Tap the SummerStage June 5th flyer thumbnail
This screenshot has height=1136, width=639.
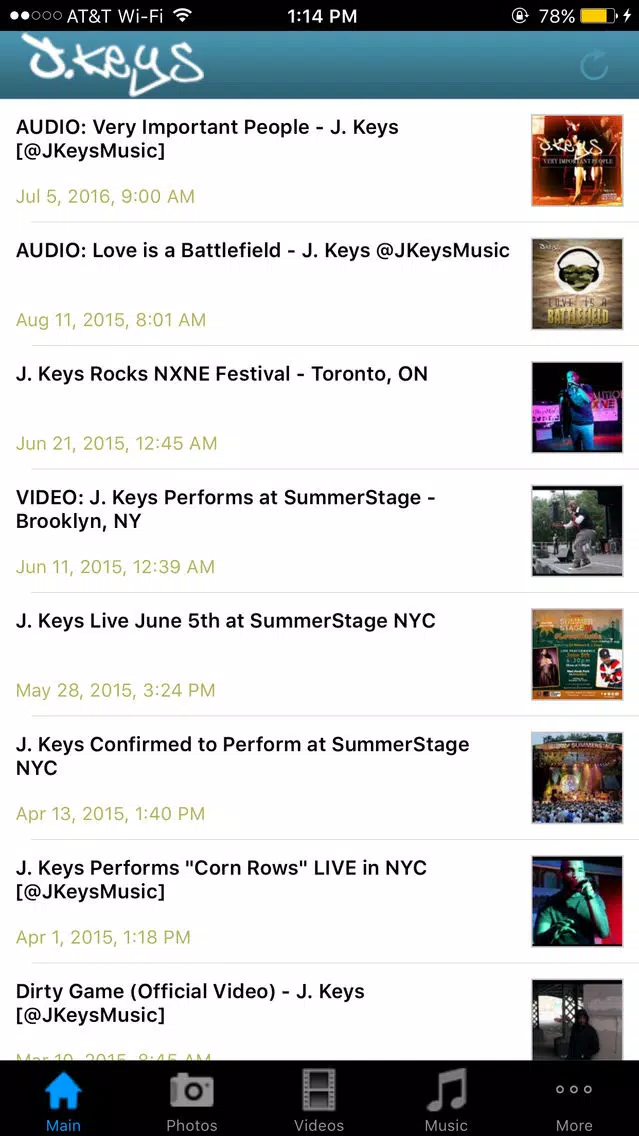pos(577,654)
